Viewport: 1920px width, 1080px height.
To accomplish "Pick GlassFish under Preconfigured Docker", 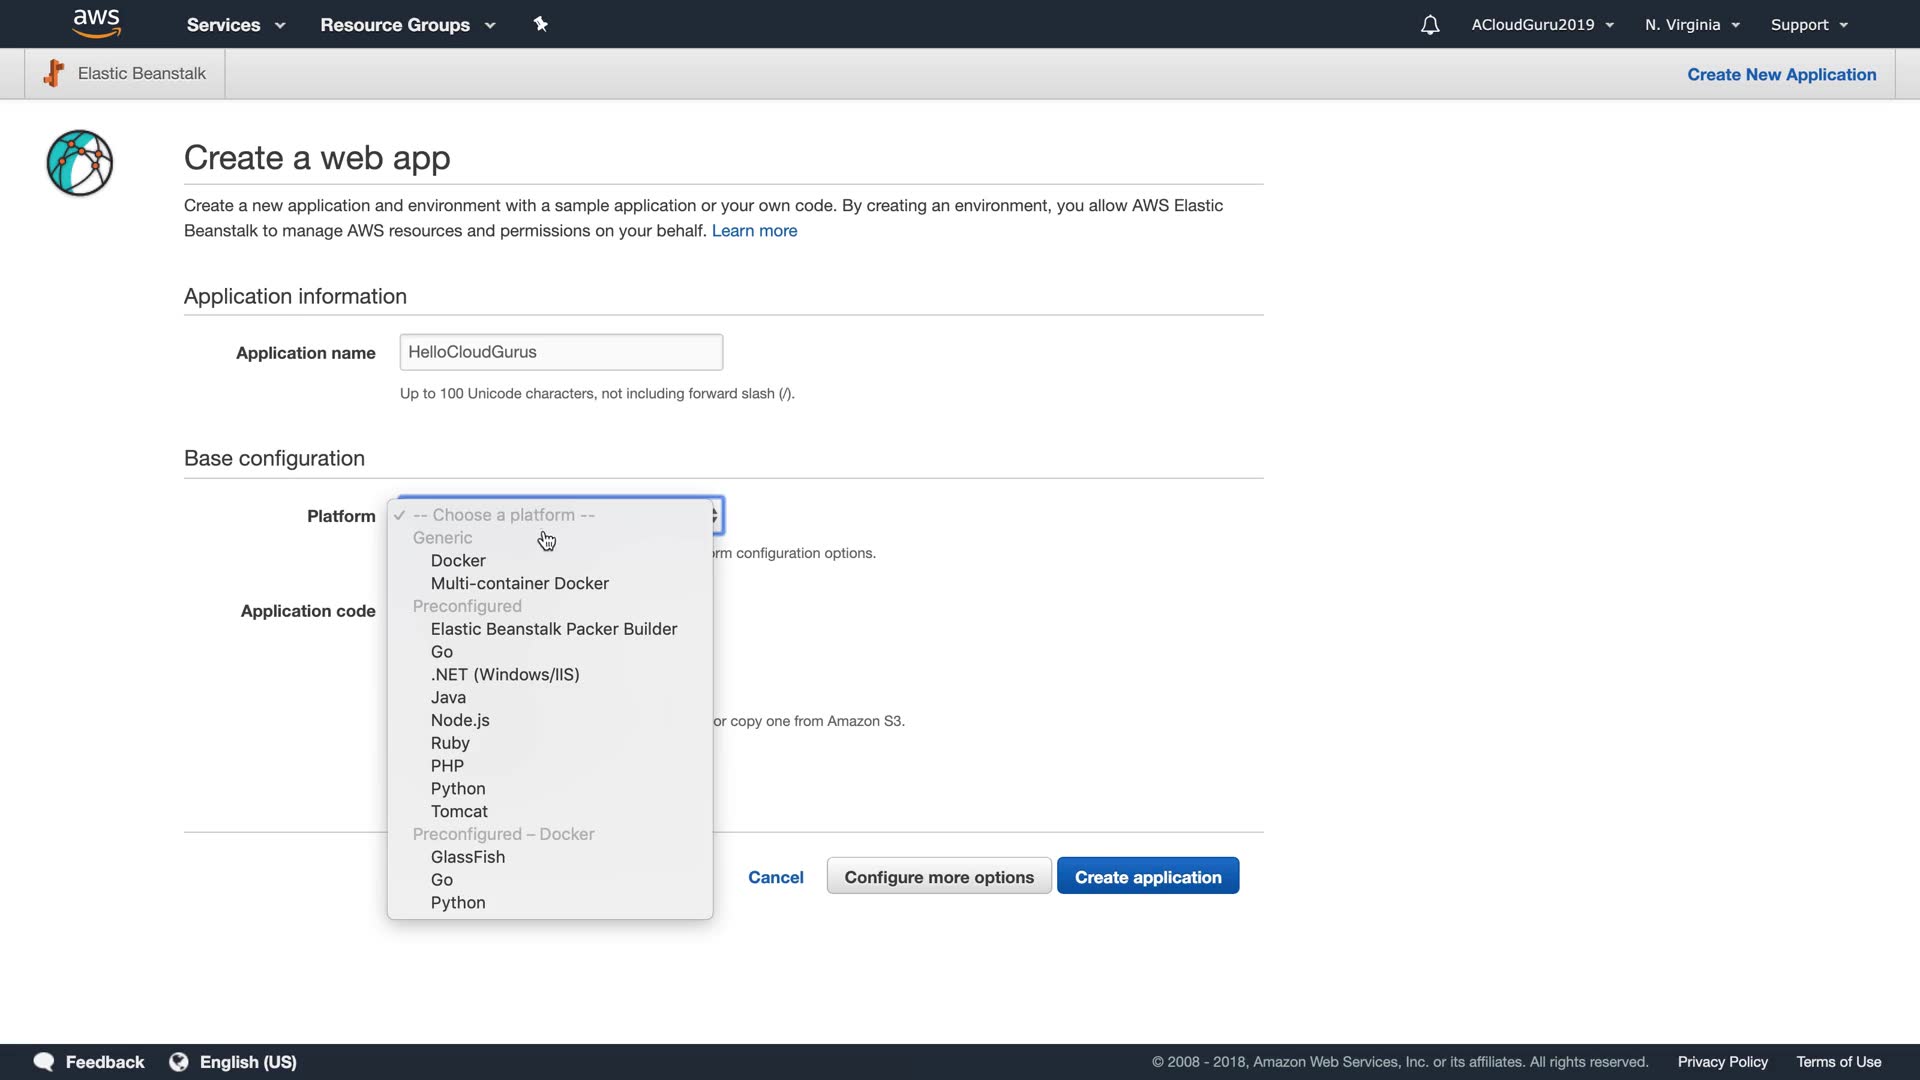I will pos(468,857).
